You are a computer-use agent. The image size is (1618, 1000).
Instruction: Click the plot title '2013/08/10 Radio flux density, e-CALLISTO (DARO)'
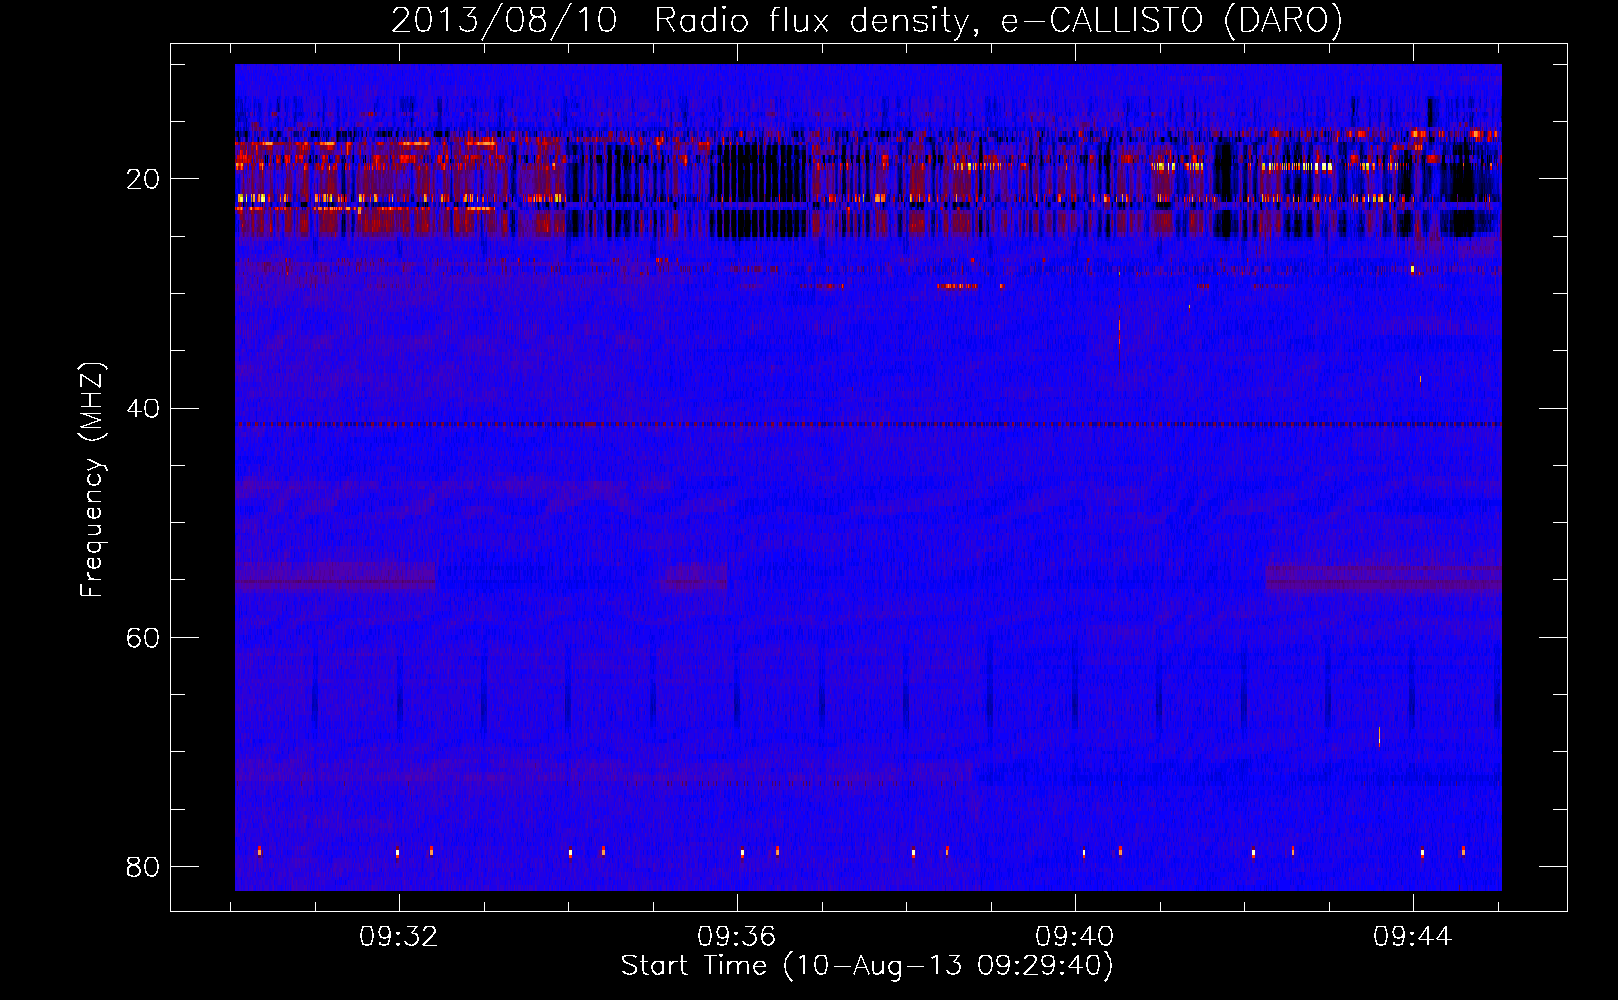coord(866,20)
